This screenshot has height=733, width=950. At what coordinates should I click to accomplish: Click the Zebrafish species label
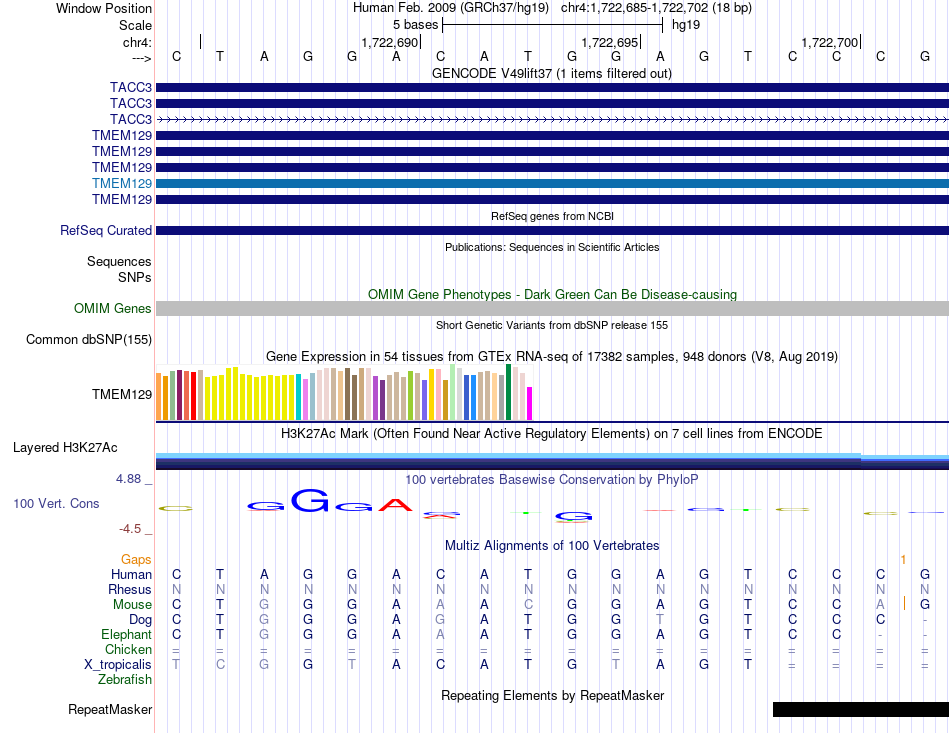125,680
